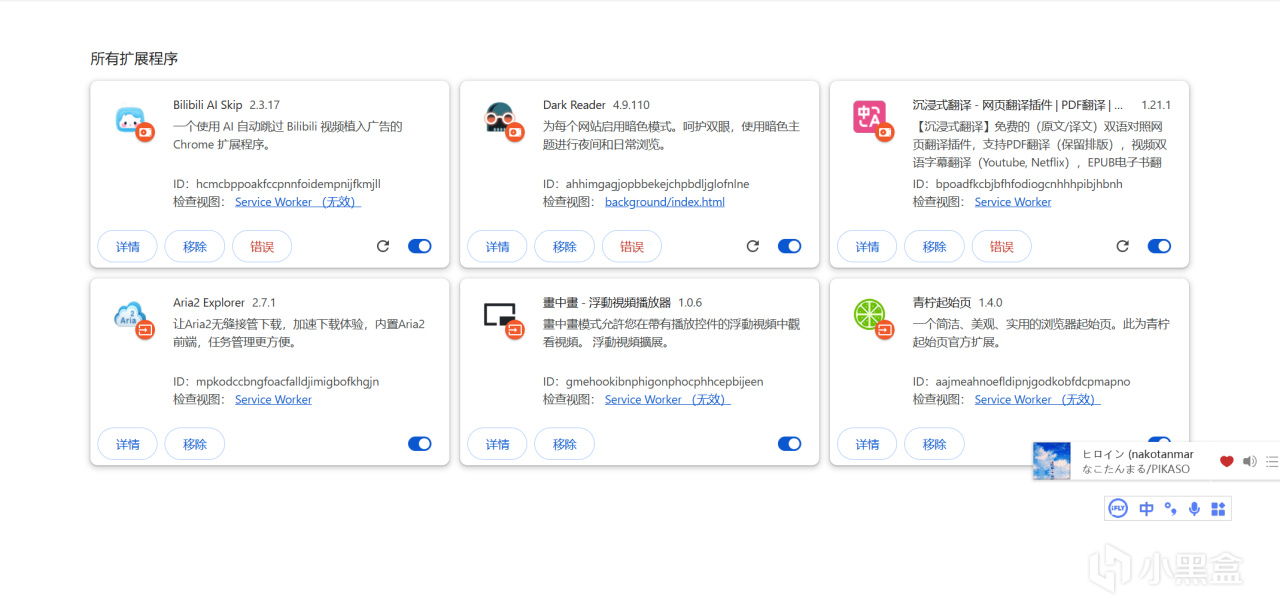
Task: Open details (详情) for 畫中畫 extension
Action: coord(498,444)
